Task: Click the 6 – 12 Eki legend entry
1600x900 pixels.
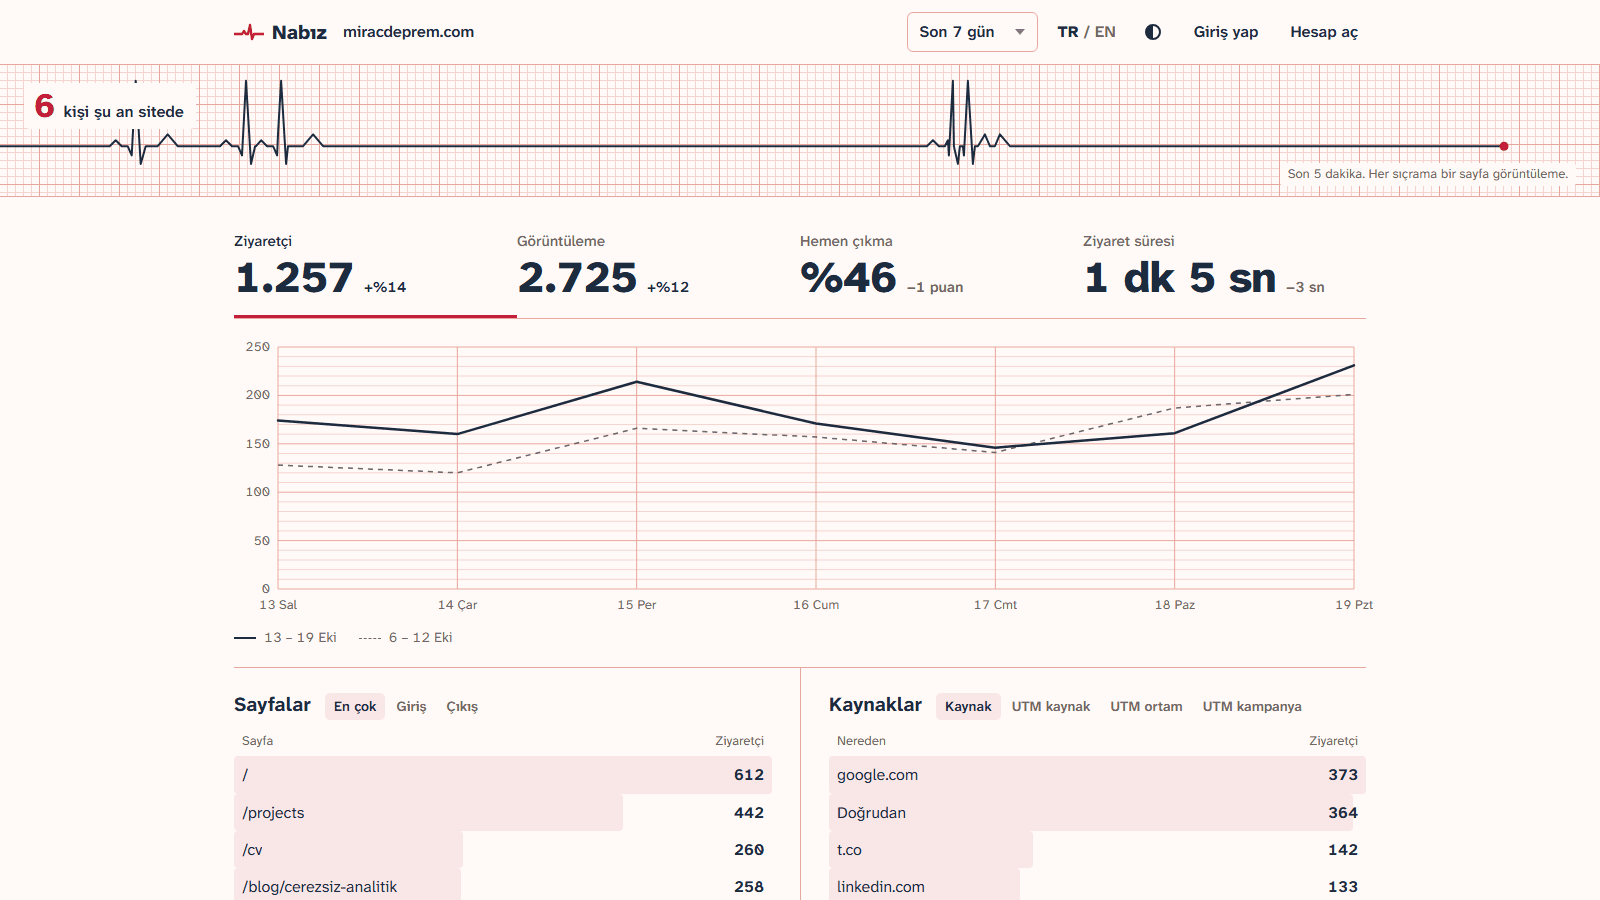Action: tap(406, 637)
